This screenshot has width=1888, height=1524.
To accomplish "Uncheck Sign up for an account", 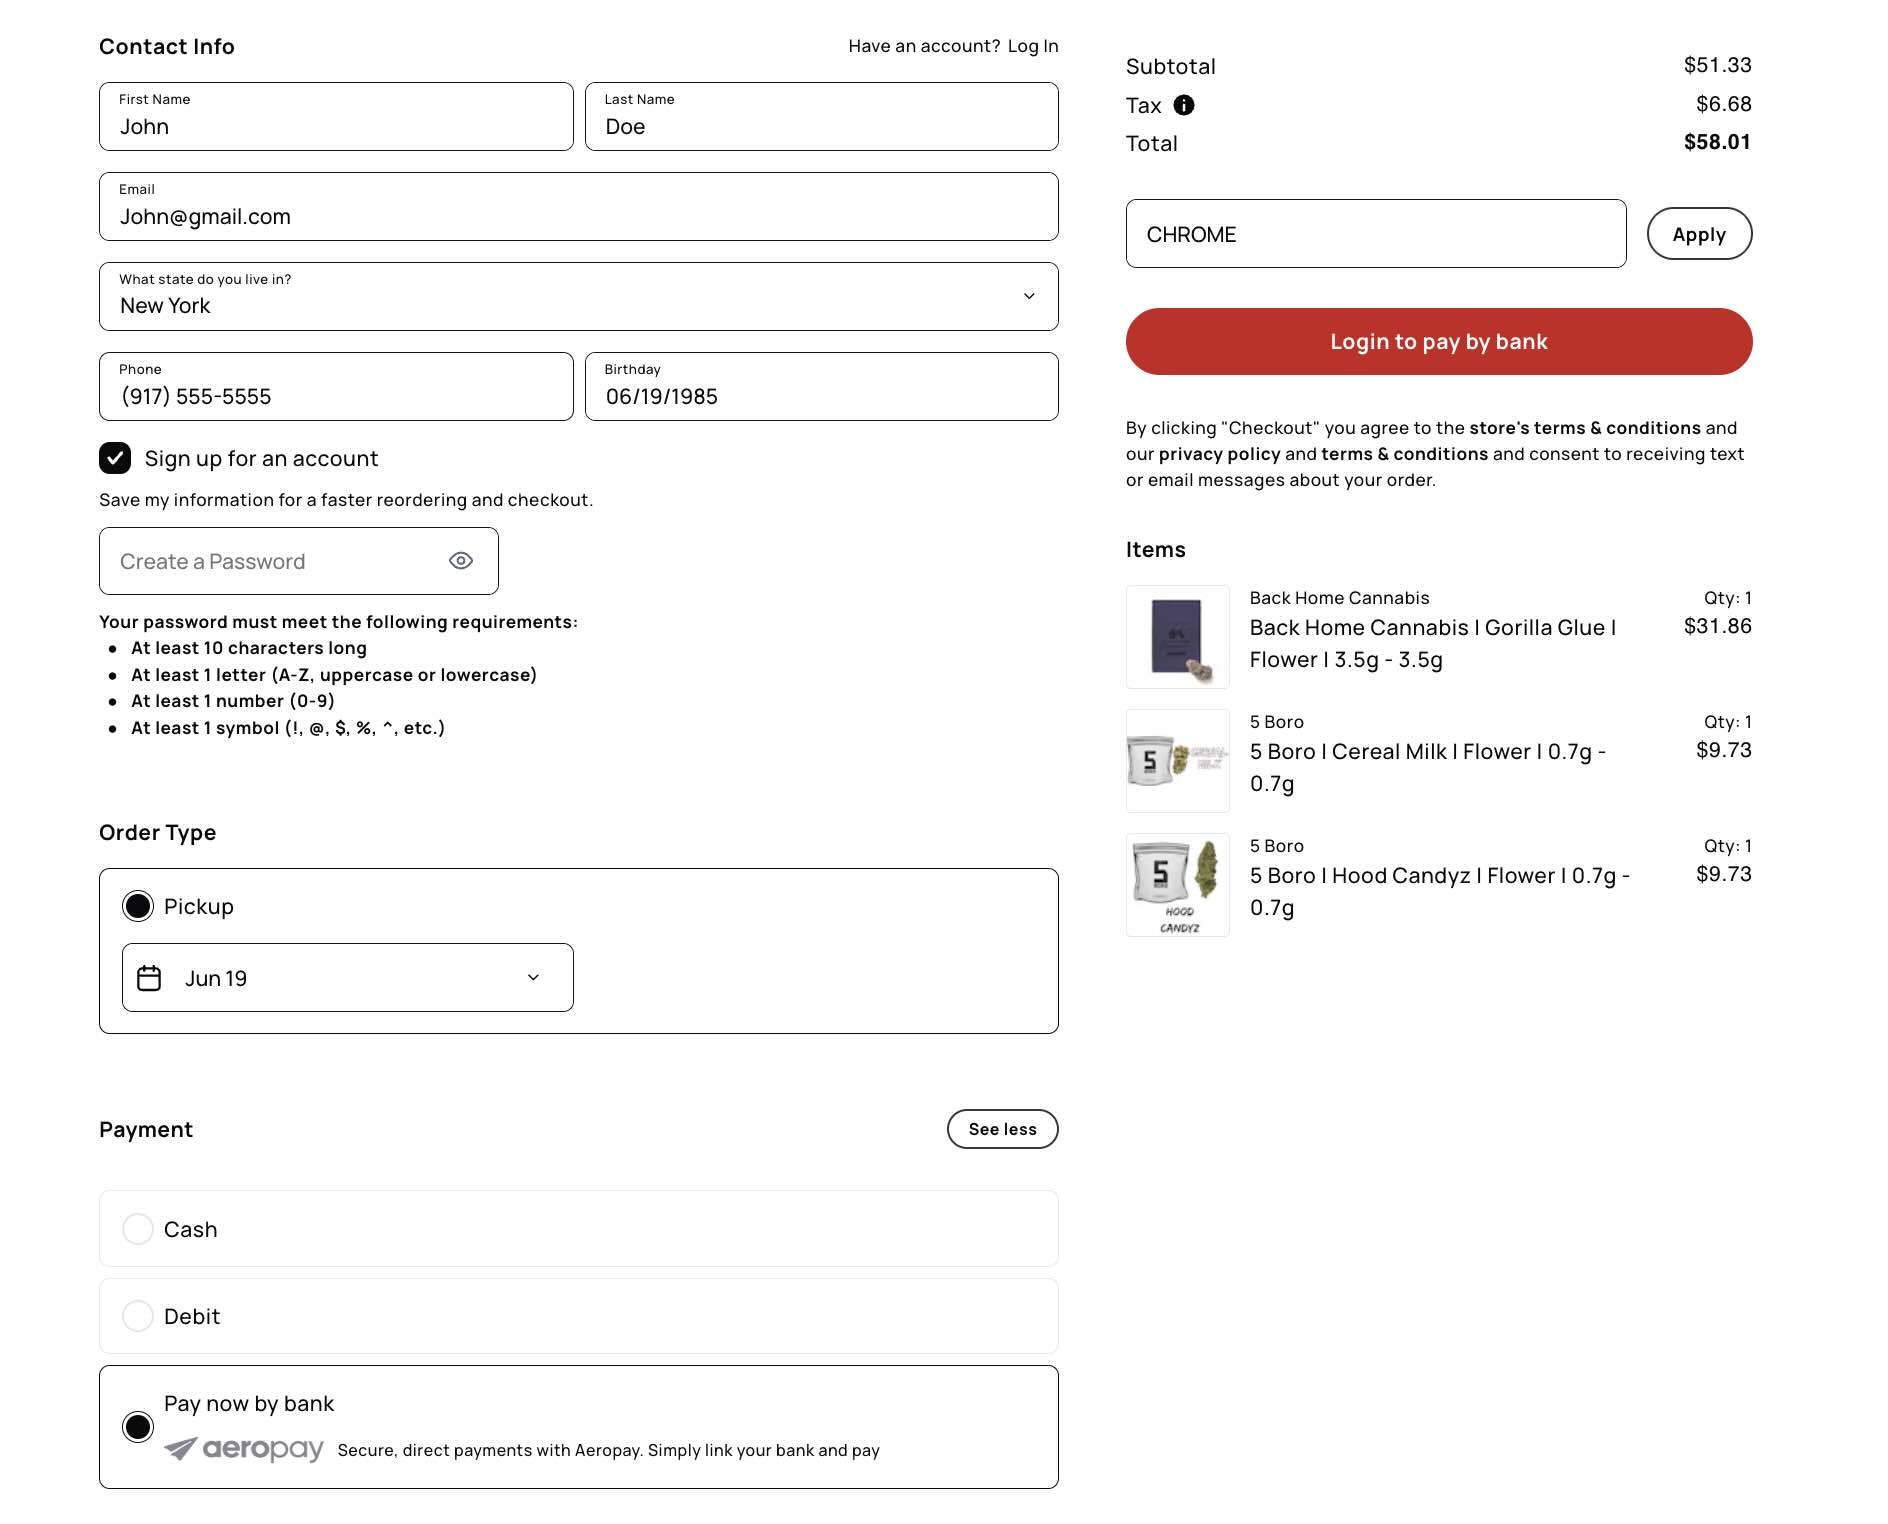I will (115, 458).
